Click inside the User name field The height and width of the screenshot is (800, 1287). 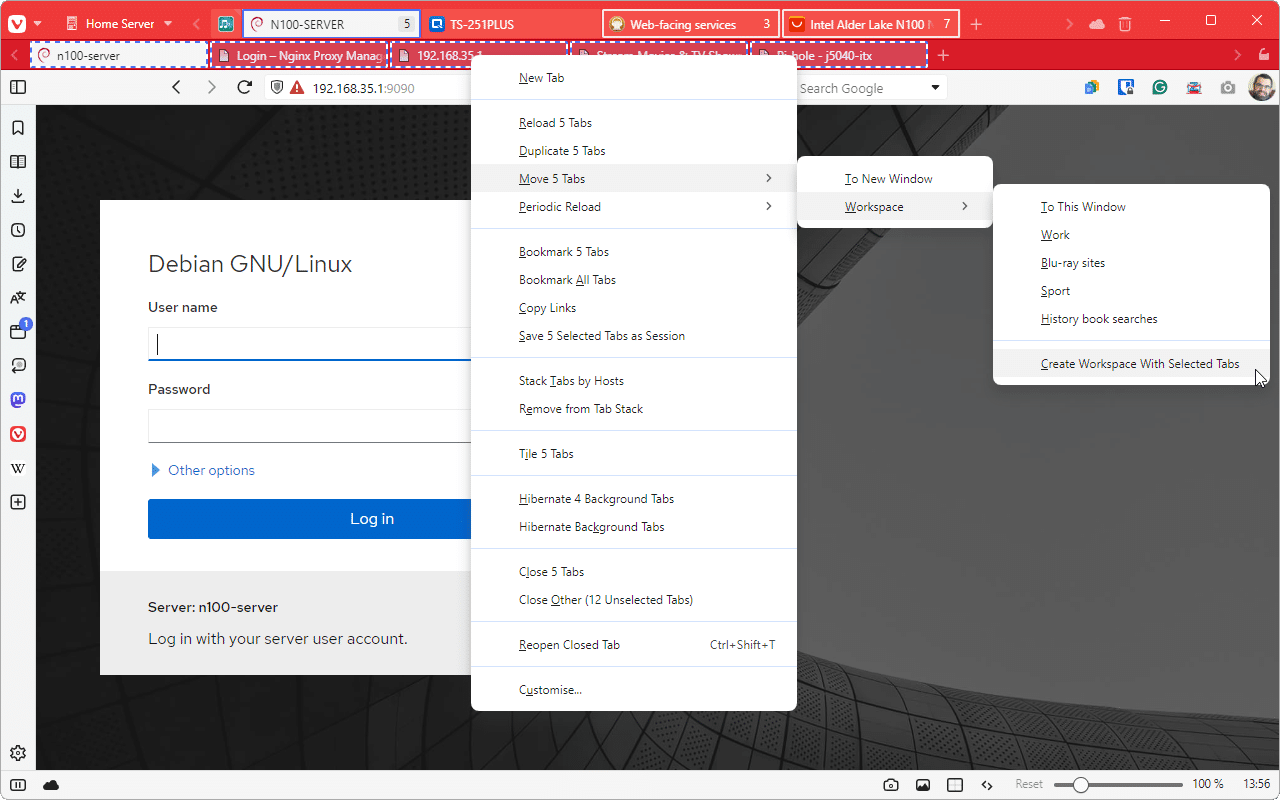[x=300, y=344]
